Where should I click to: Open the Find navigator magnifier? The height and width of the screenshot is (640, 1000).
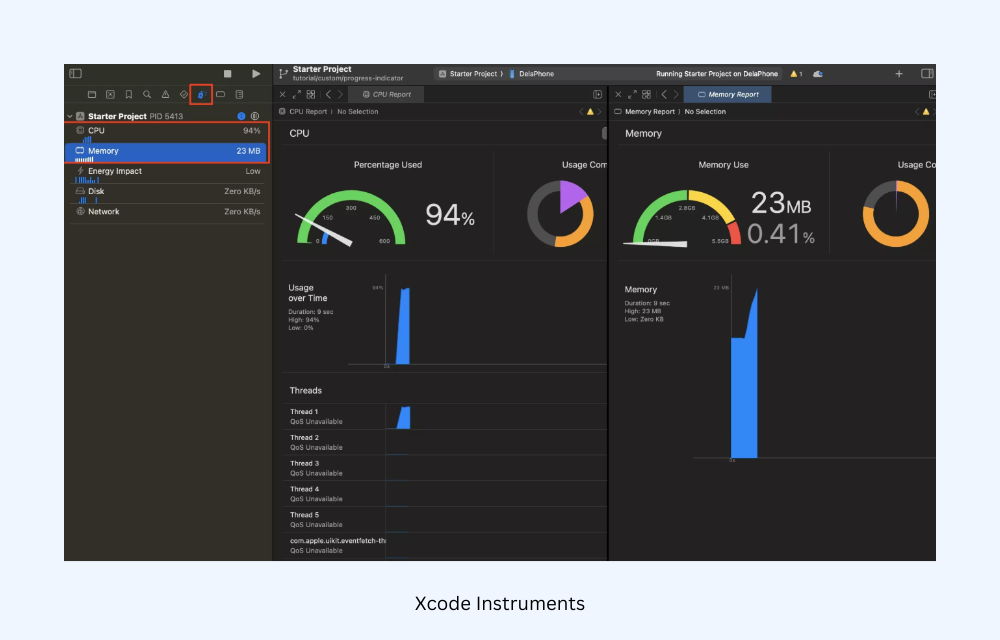pos(147,94)
